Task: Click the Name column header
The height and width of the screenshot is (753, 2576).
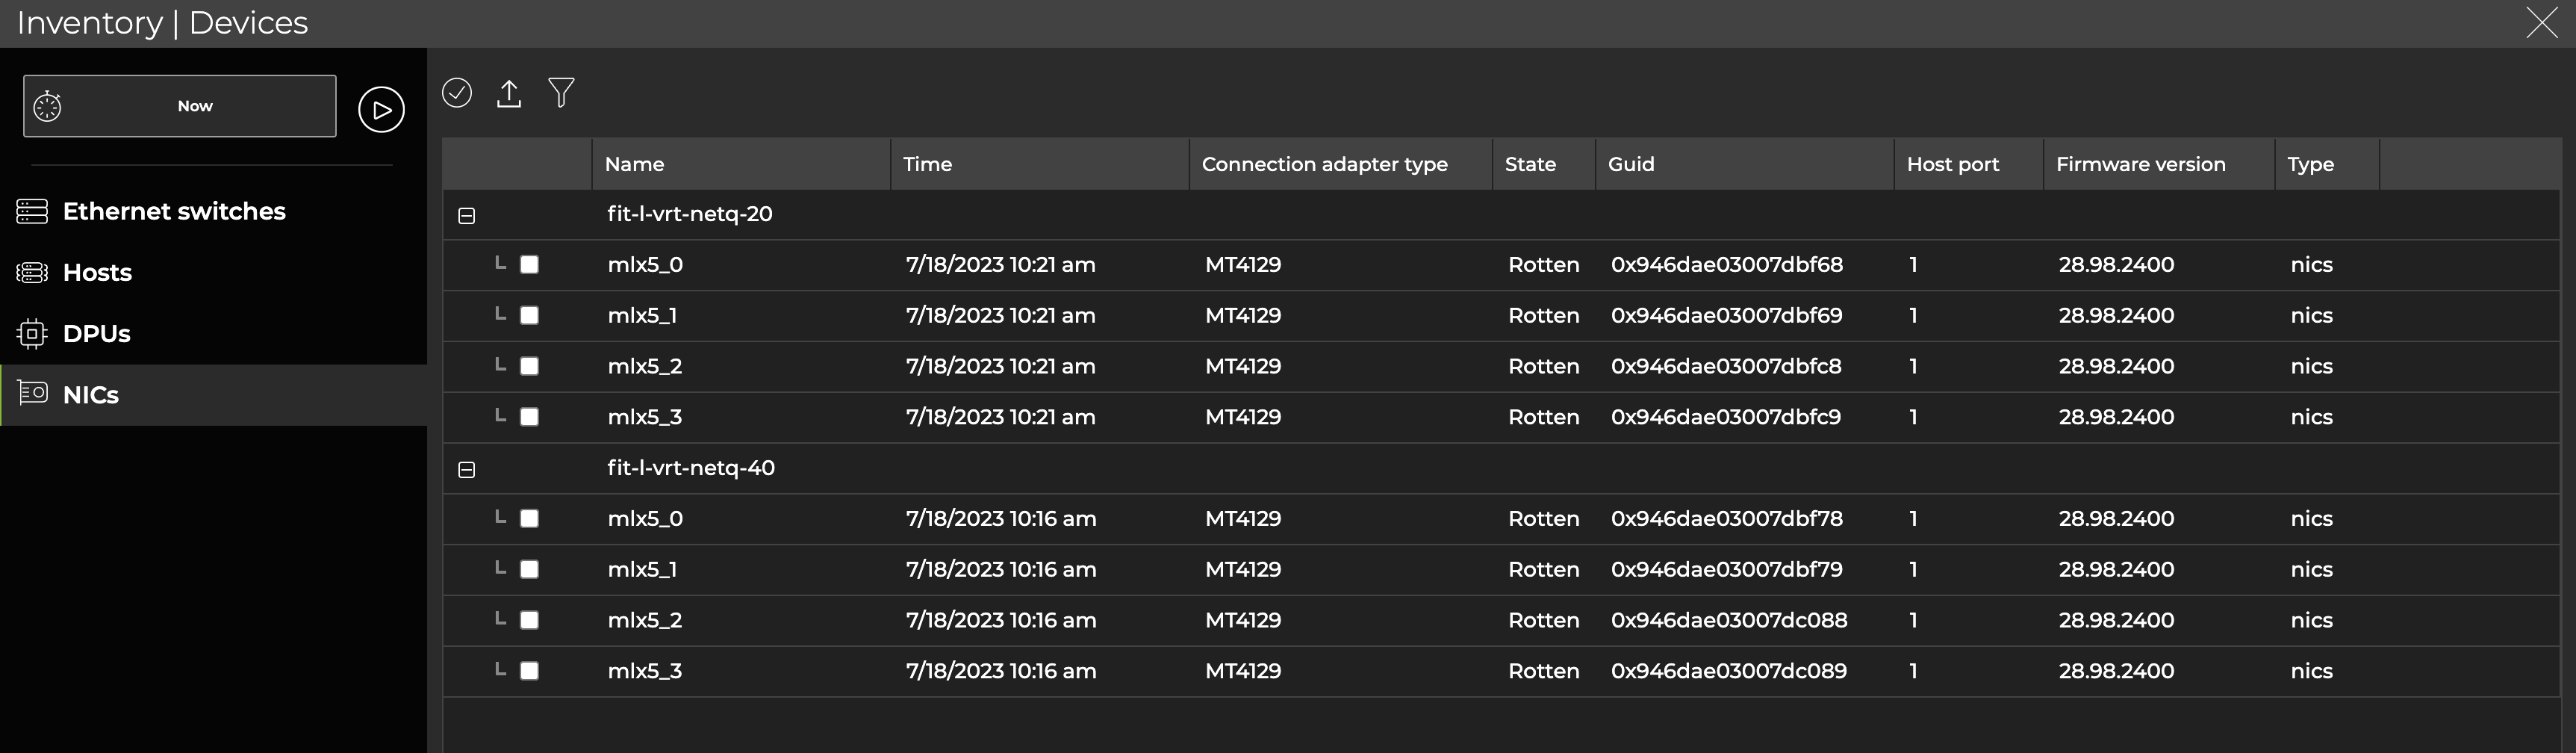Action: point(635,163)
